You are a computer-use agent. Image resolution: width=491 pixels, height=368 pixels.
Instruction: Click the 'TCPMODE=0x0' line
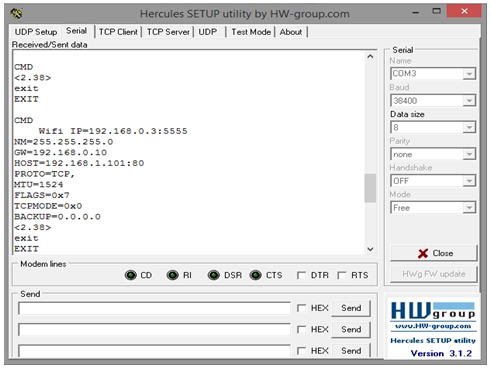(48, 206)
